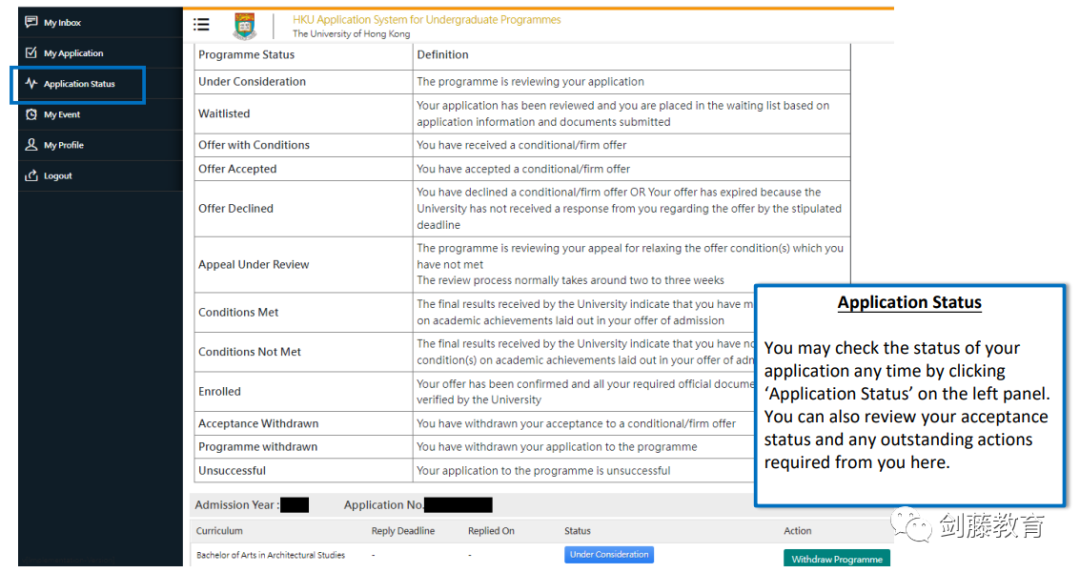Image resolution: width=1080 pixels, height=573 pixels.
Task: Click the 'Action' column header
Action: 798,531
